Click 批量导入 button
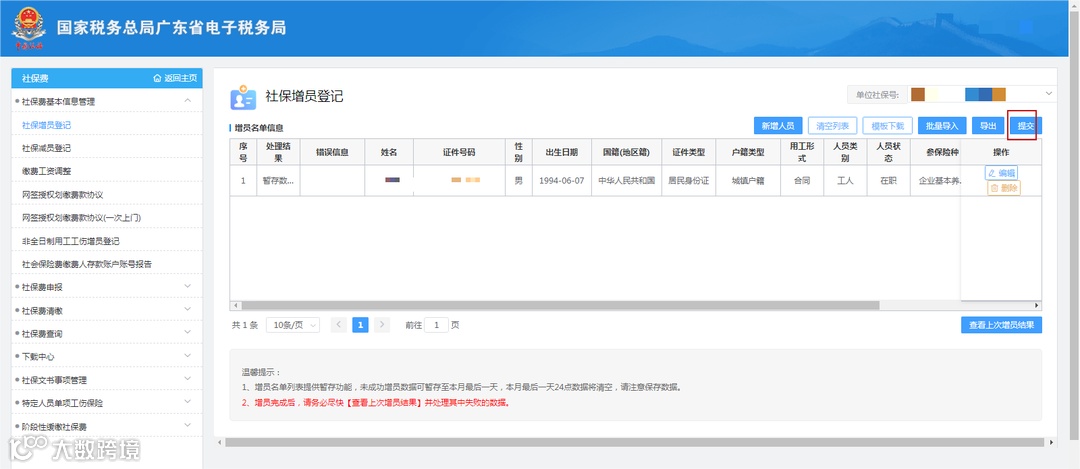This screenshot has height=469, width=1080. point(942,126)
